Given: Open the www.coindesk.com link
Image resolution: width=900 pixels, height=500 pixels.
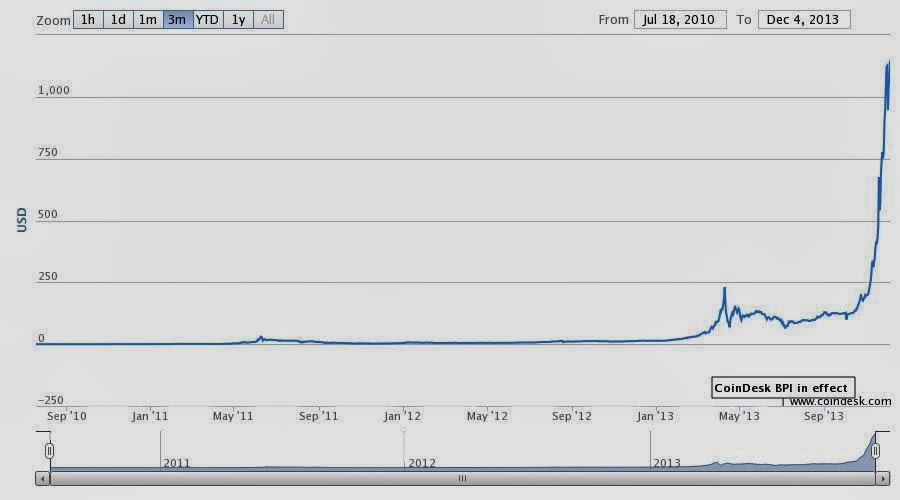Looking at the screenshot, I should tap(840, 401).
